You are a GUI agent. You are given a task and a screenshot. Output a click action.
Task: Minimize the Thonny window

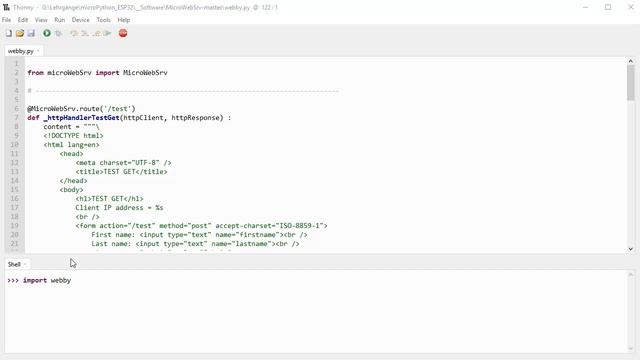click(x=585, y=7)
